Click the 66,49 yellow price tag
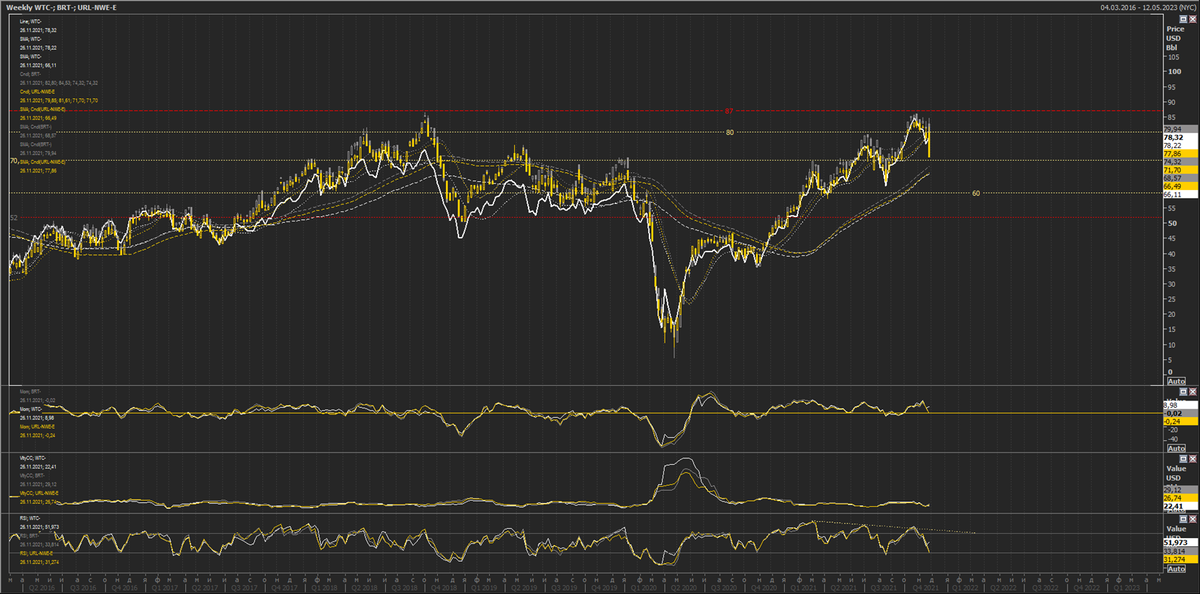 click(x=1180, y=186)
